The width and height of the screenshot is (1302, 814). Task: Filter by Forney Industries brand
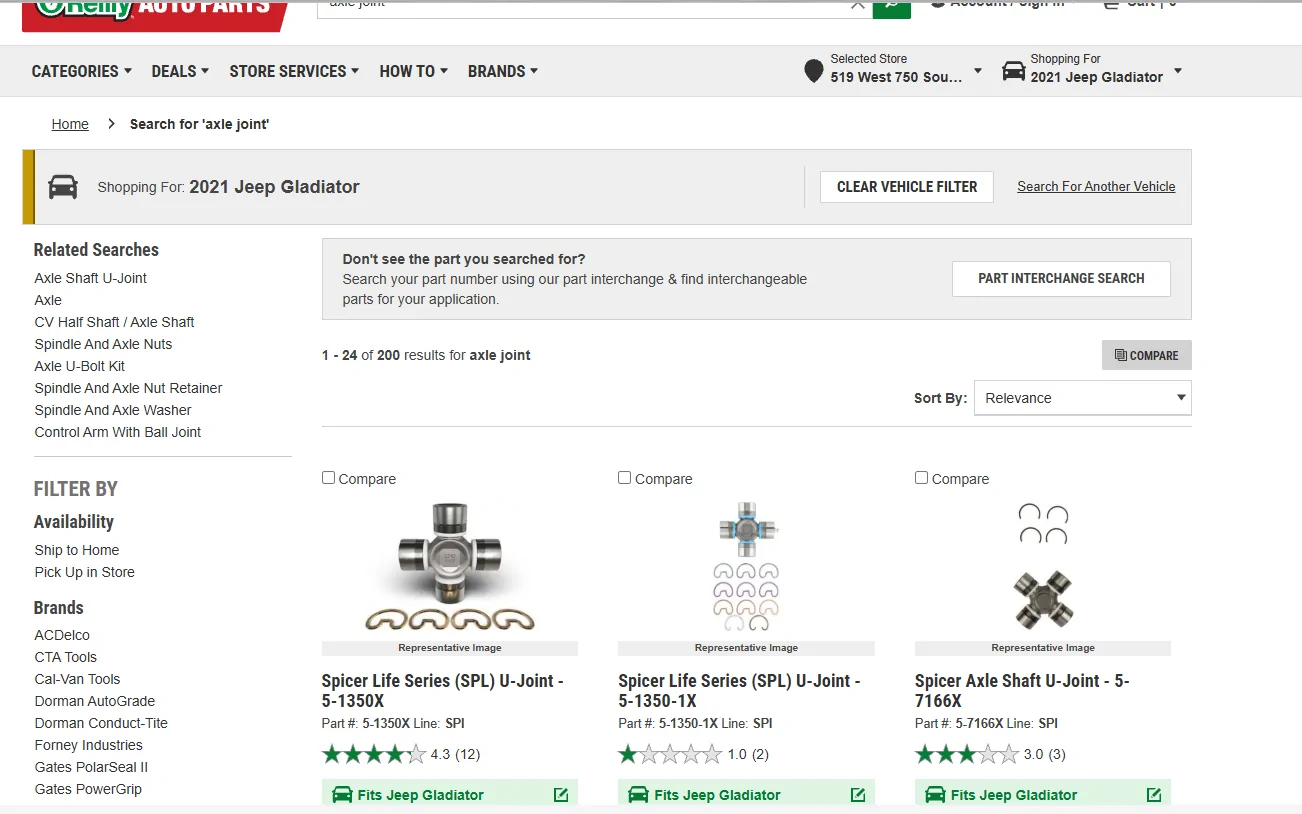[89, 745]
